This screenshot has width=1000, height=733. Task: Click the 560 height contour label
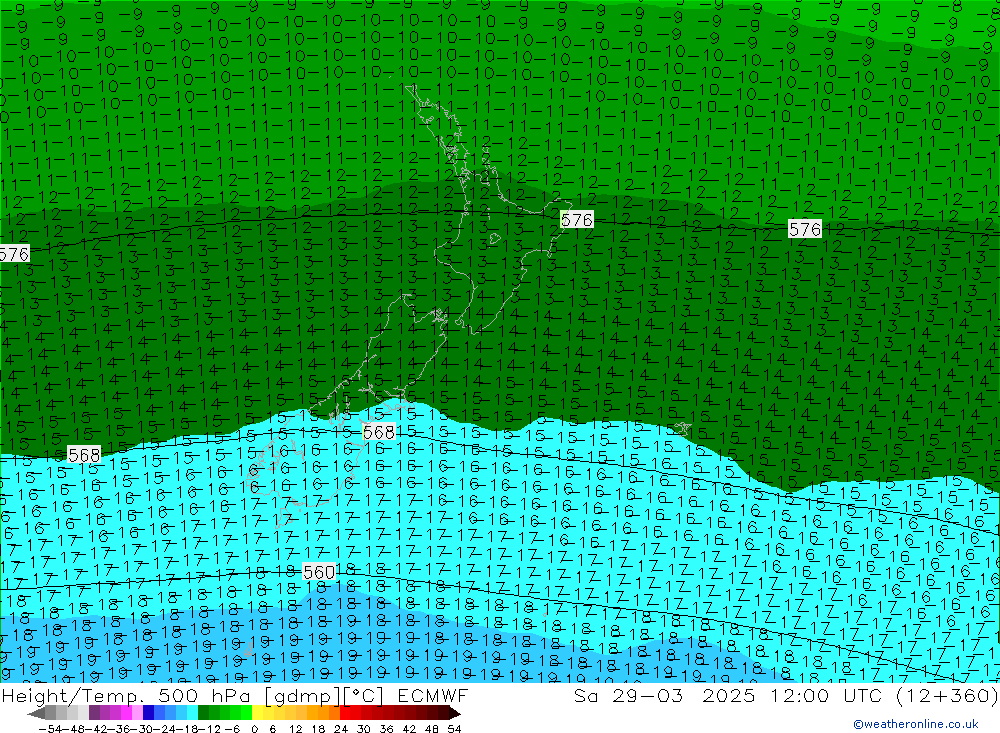tap(319, 572)
